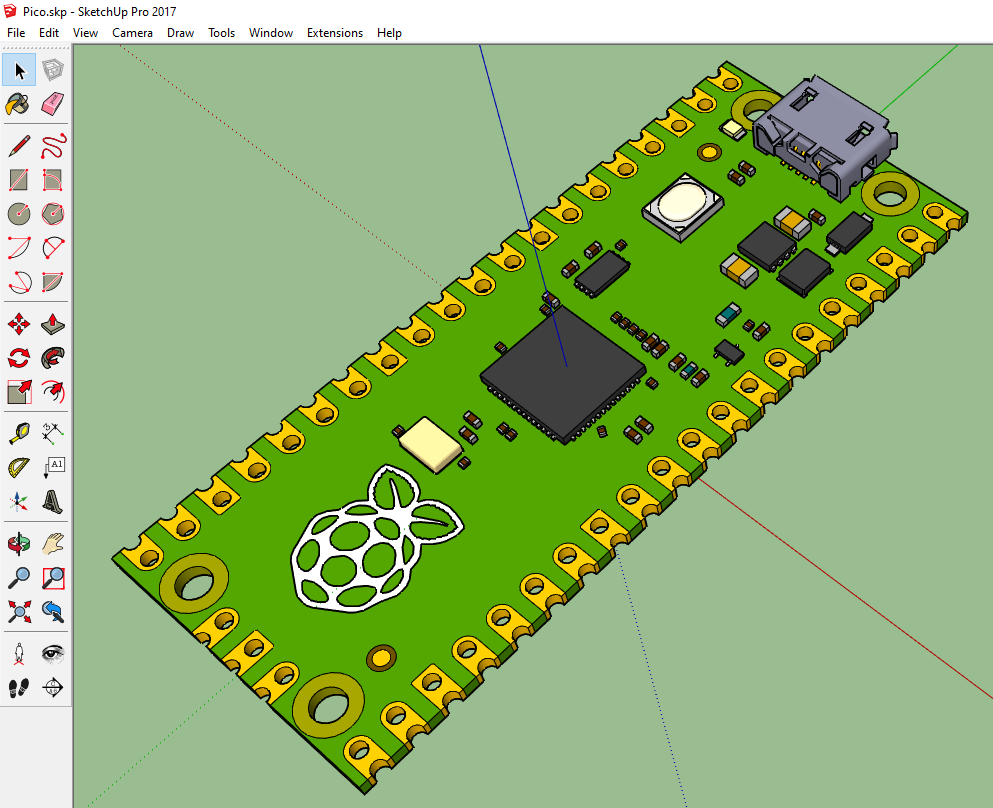Activate the Push/Pull tool
This screenshot has width=993, height=808.
coord(52,324)
